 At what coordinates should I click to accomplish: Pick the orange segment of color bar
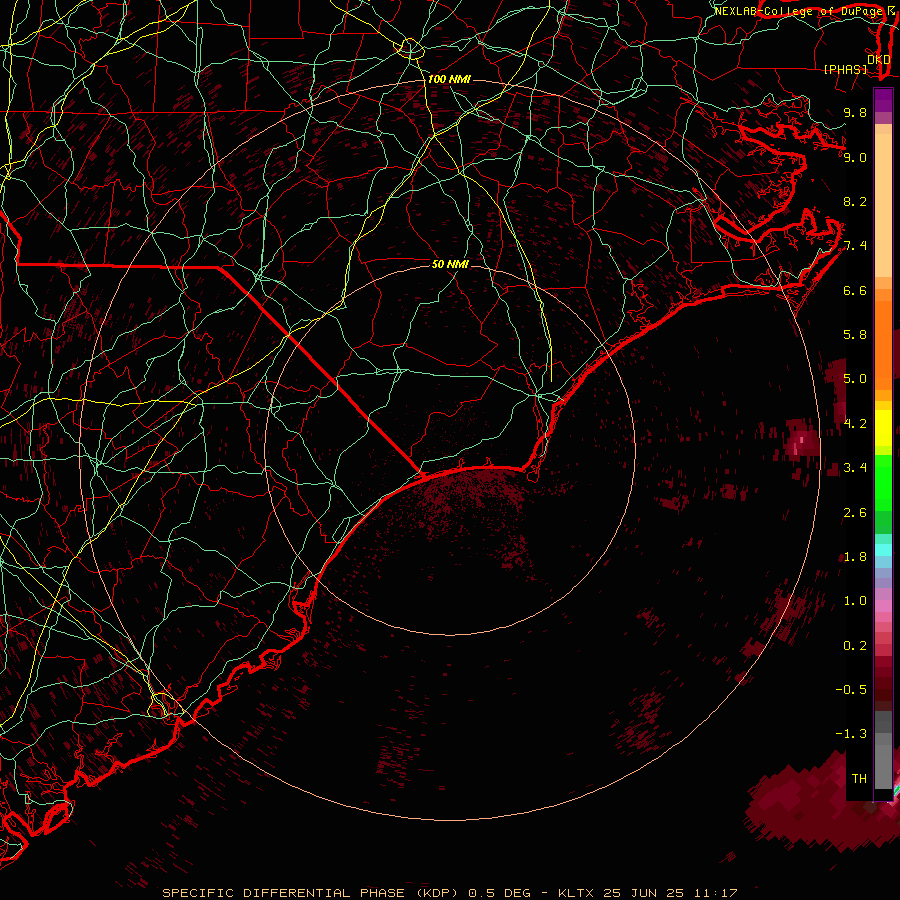[883, 344]
